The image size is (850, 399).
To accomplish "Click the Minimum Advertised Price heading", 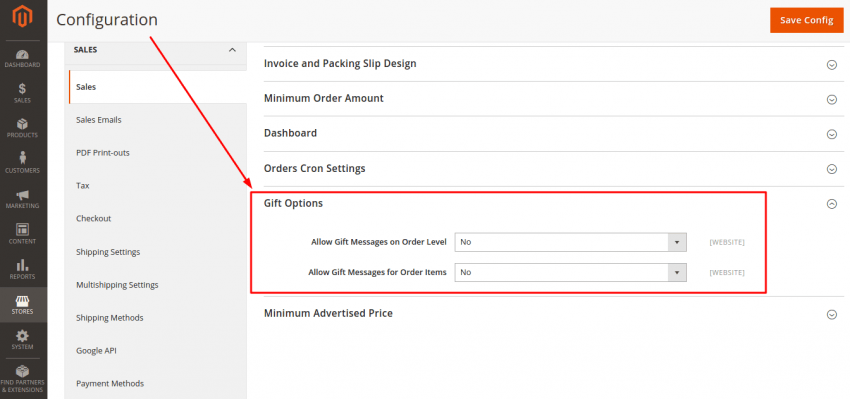I will 328,313.
